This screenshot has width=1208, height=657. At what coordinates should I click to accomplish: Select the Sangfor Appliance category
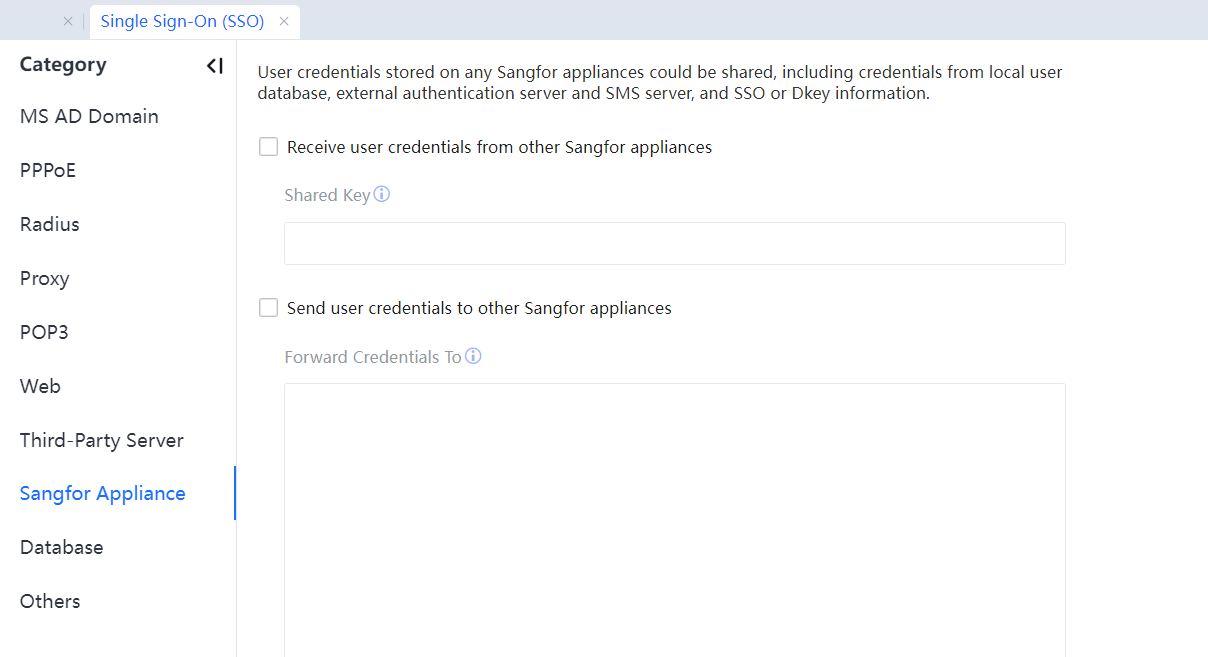click(103, 494)
